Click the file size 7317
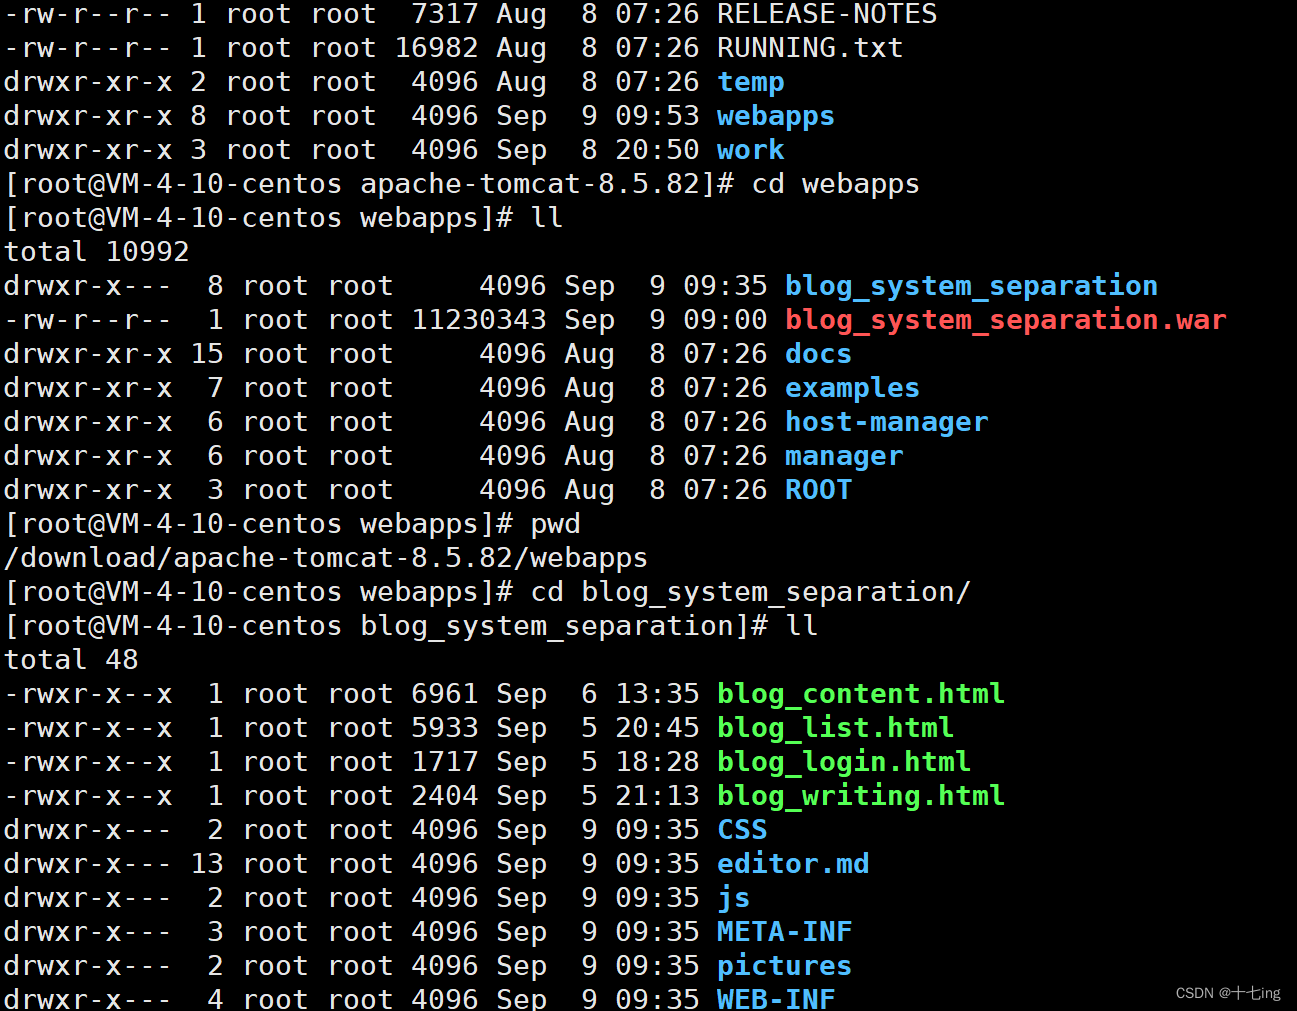 pos(445,14)
